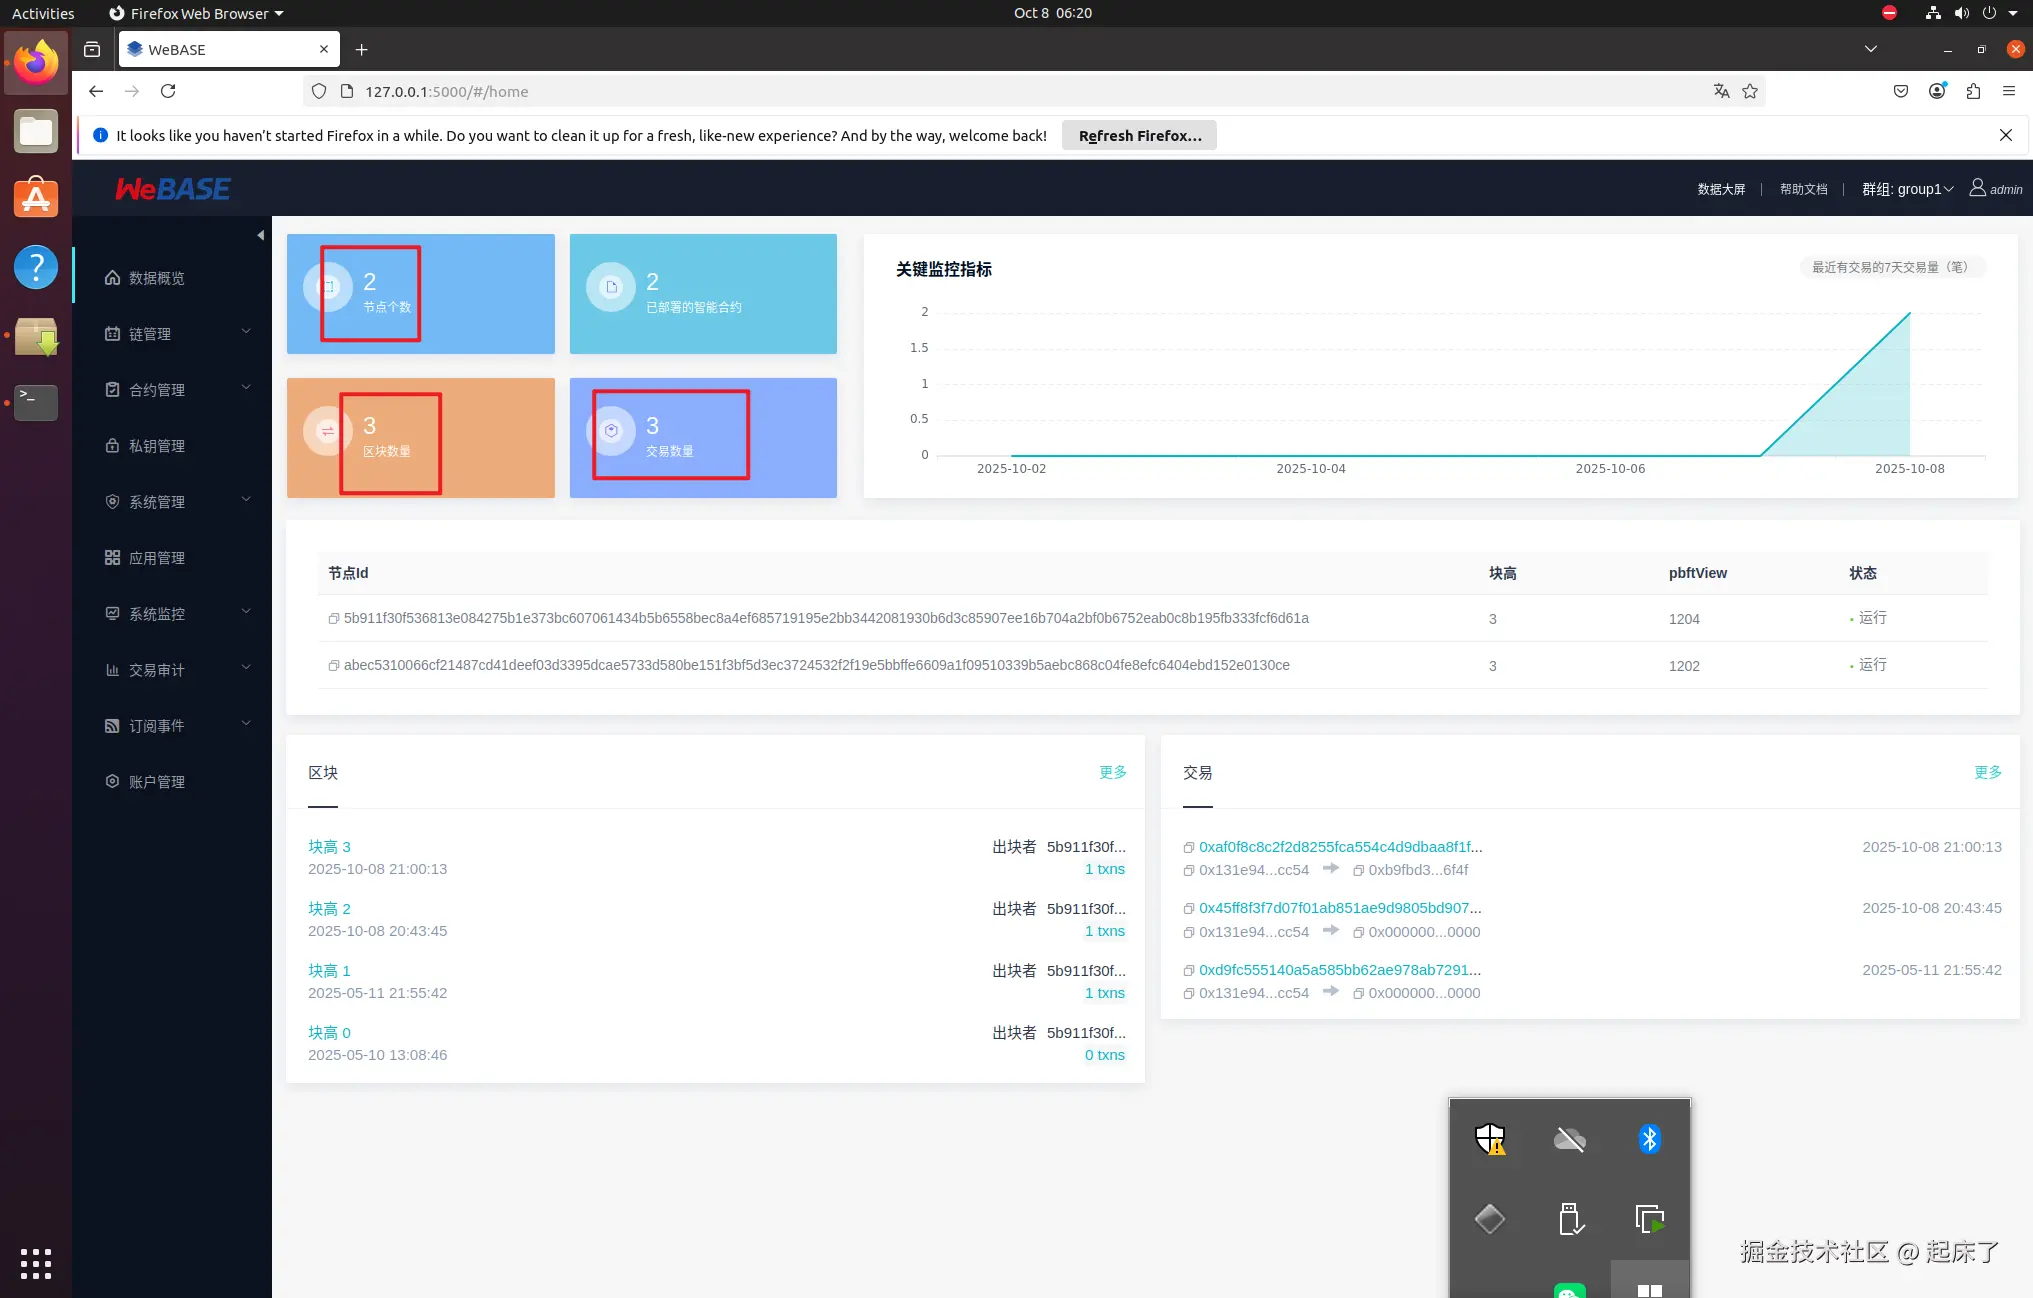The width and height of the screenshot is (2033, 1298).
Task: Open the 块高 3 block link
Action: point(329,847)
